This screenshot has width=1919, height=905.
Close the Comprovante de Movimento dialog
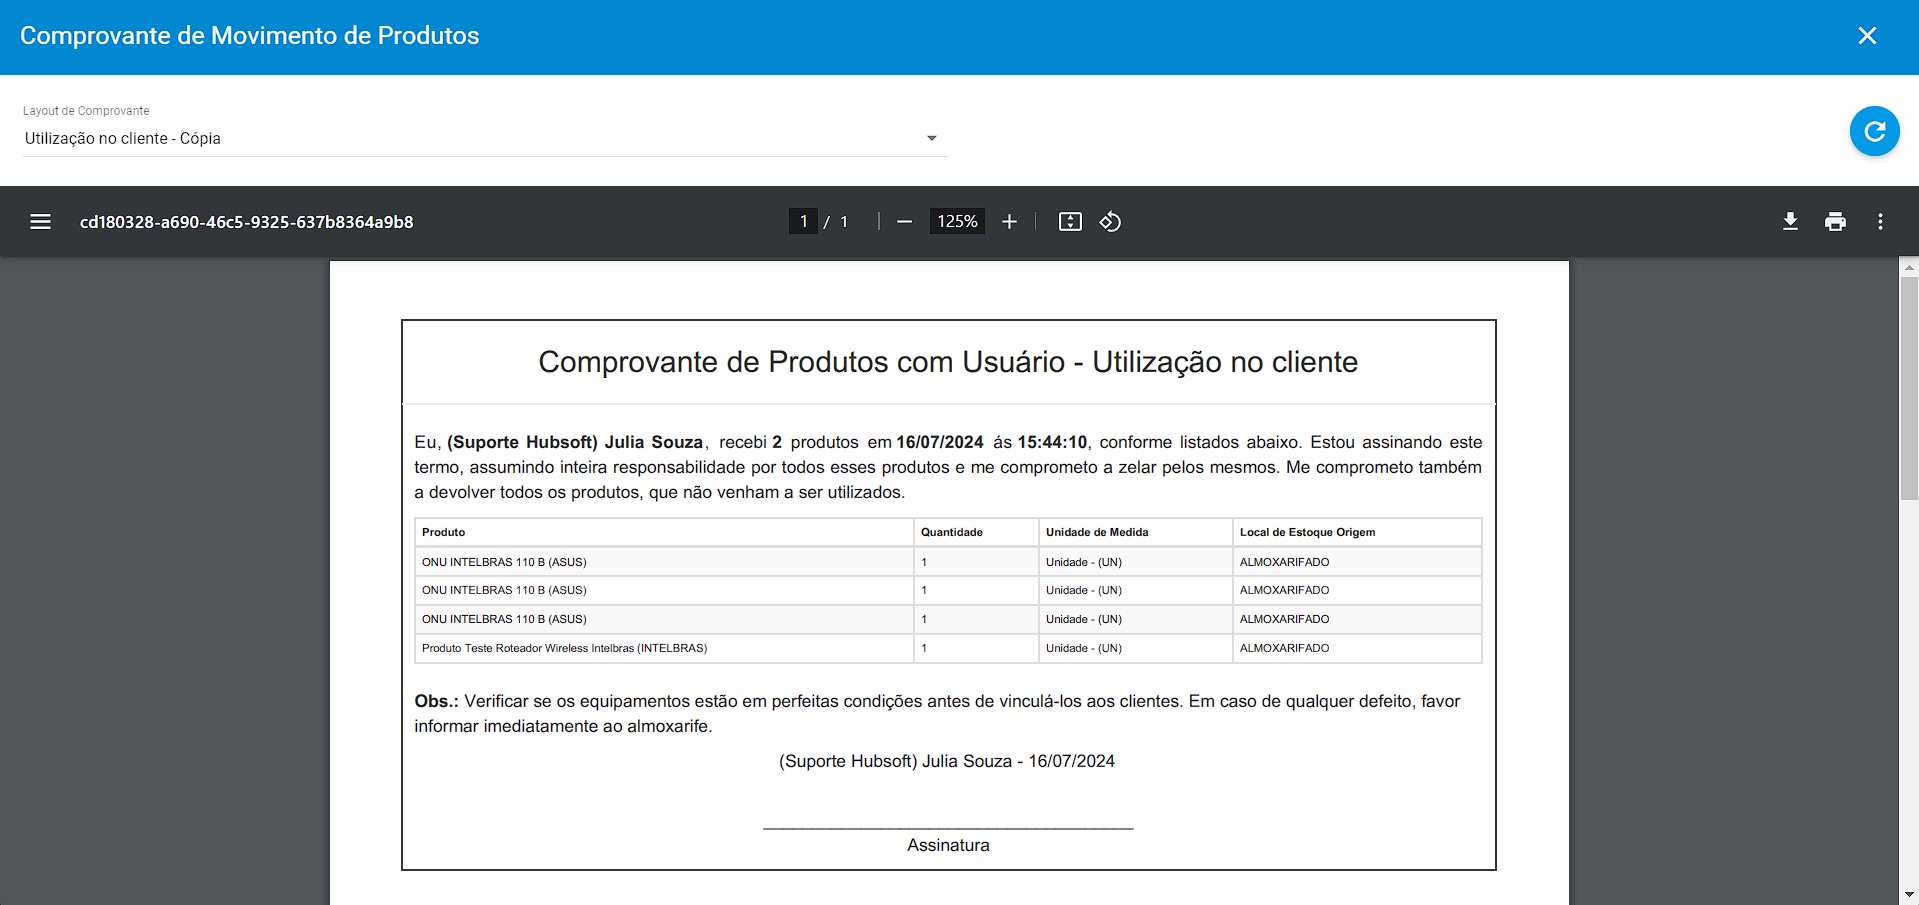point(1867,36)
